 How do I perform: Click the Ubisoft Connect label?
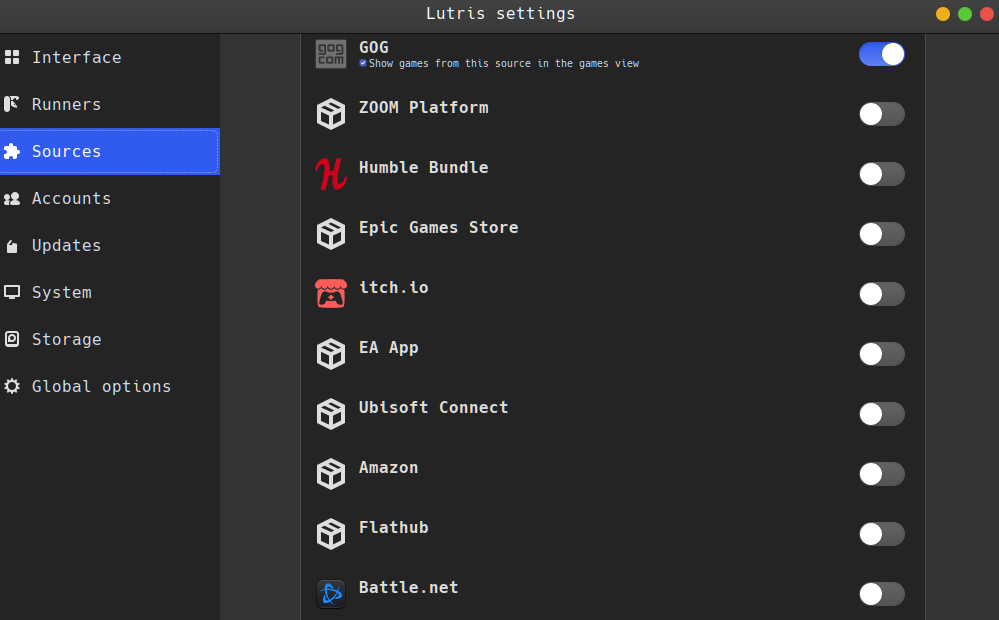click(x=433, y=407)
